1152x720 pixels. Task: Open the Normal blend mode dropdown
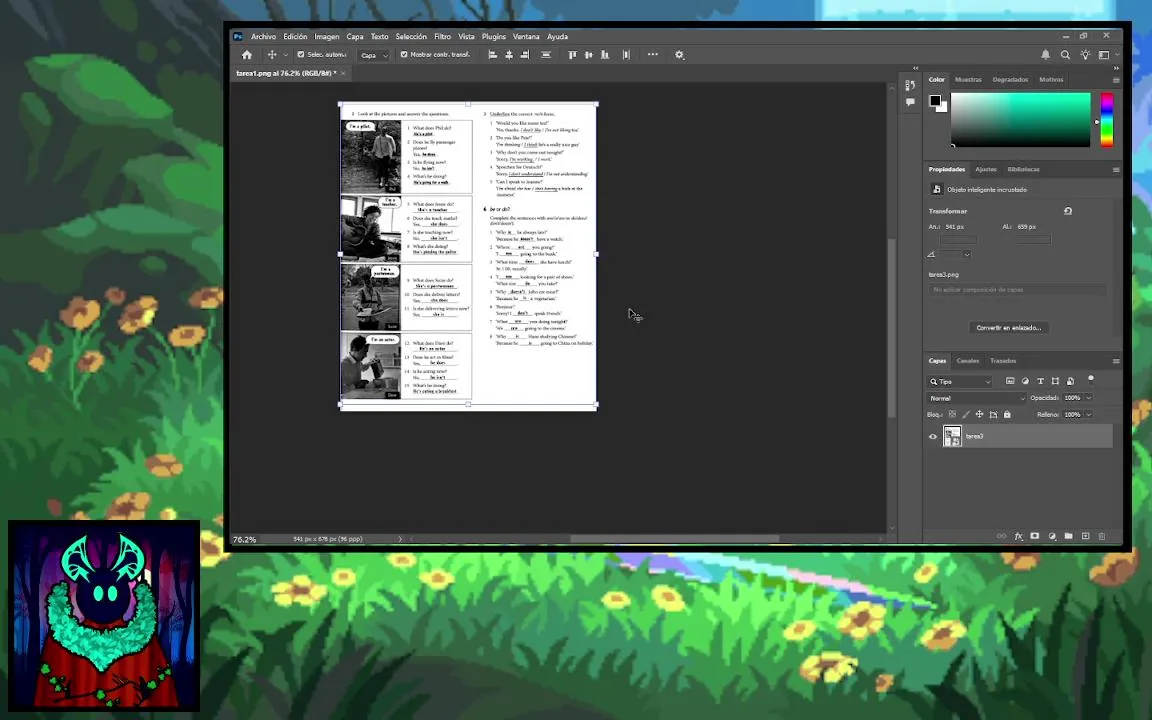pyautogui.click(x=977, y=398)
